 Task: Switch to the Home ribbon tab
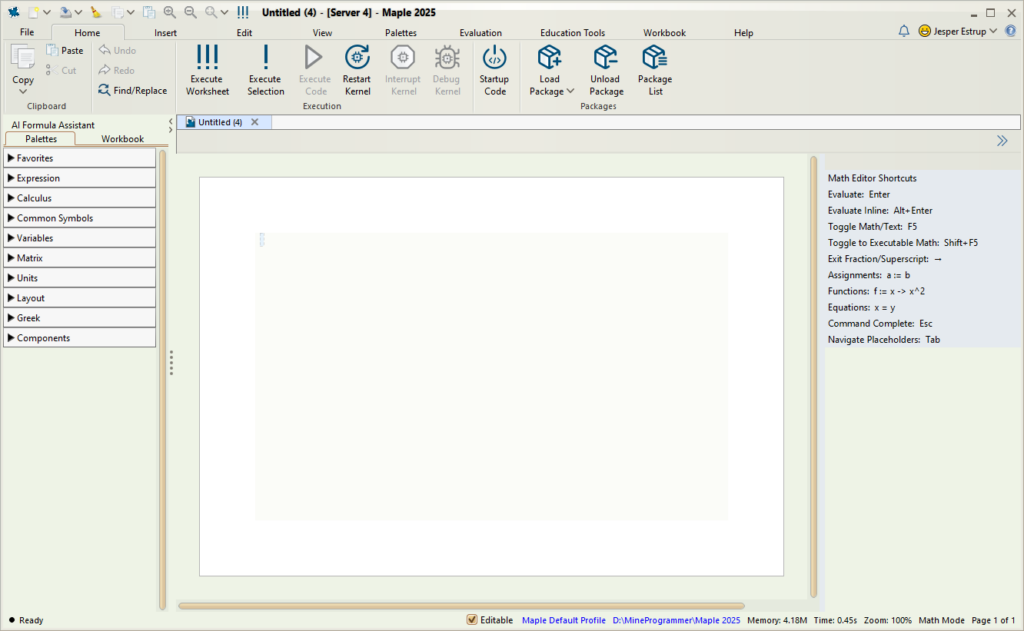(x=87, y=33)
